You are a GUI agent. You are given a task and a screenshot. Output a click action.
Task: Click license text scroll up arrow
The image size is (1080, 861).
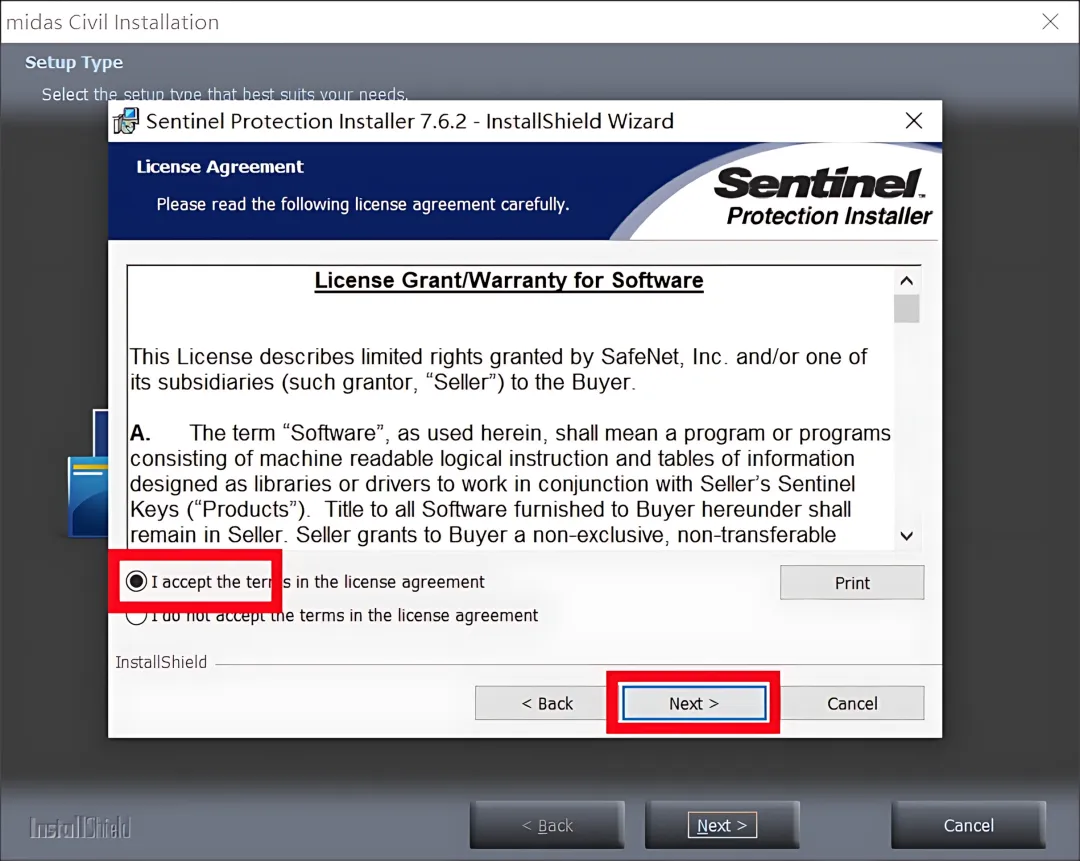tap(906, 280)
